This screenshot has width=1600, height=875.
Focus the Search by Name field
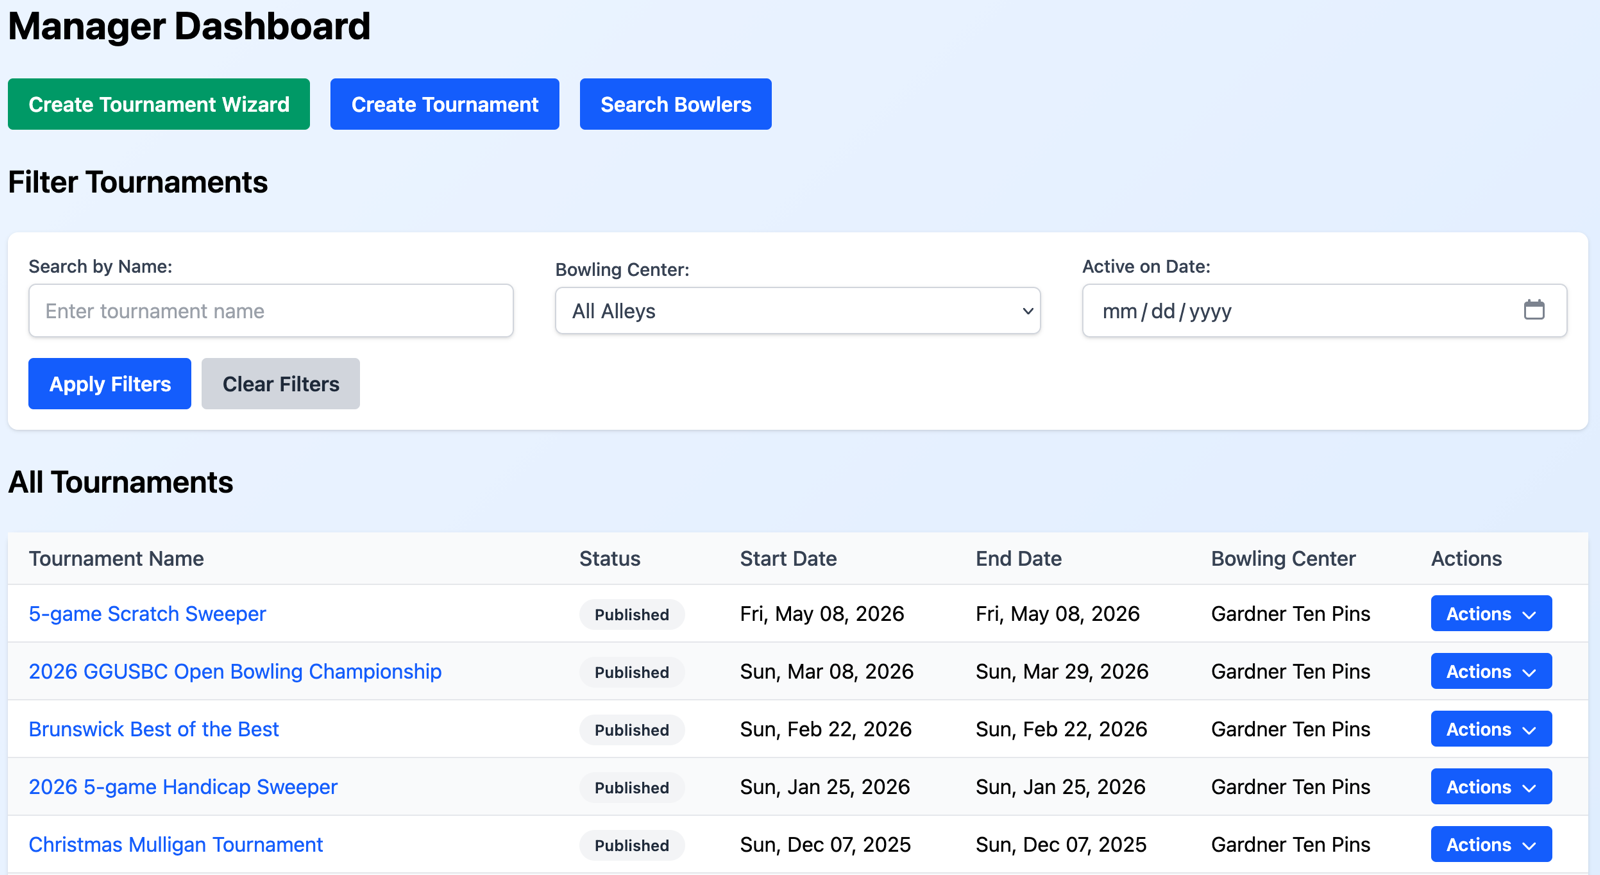[271, 311]
